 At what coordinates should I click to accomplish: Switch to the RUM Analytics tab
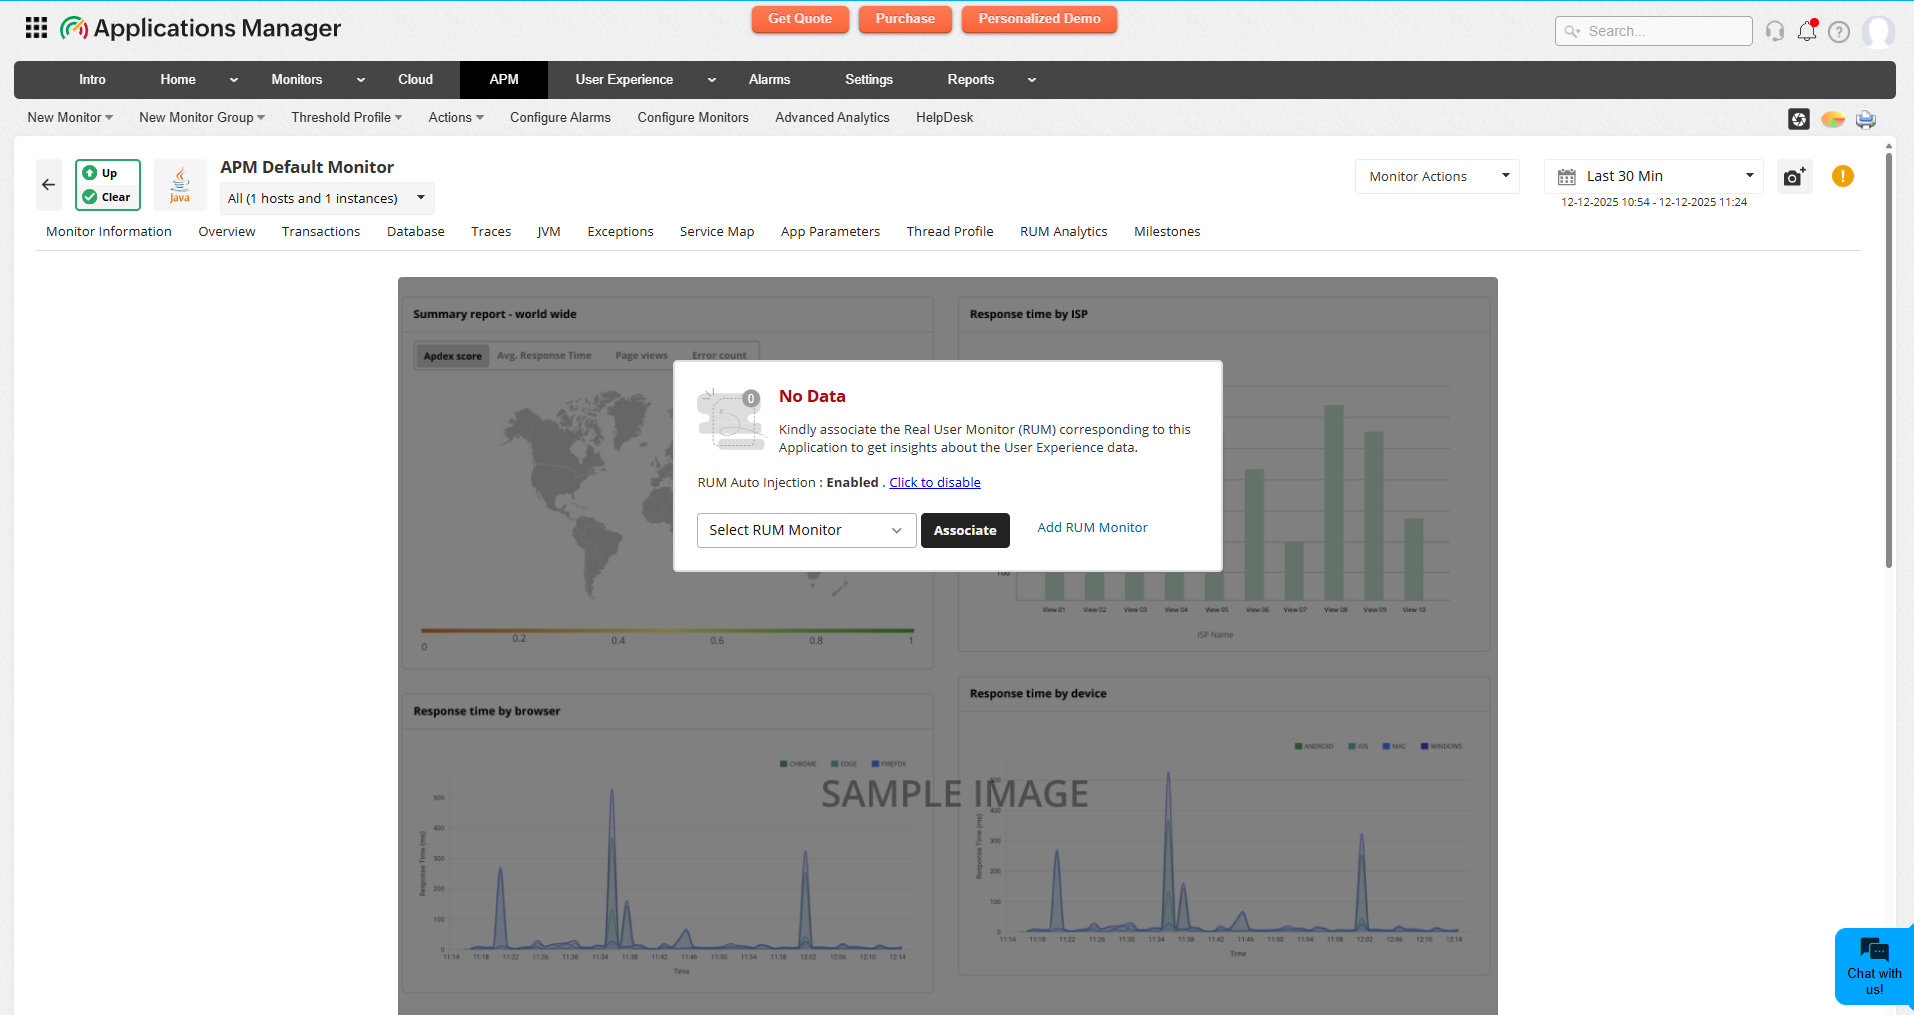point(1063,231)
